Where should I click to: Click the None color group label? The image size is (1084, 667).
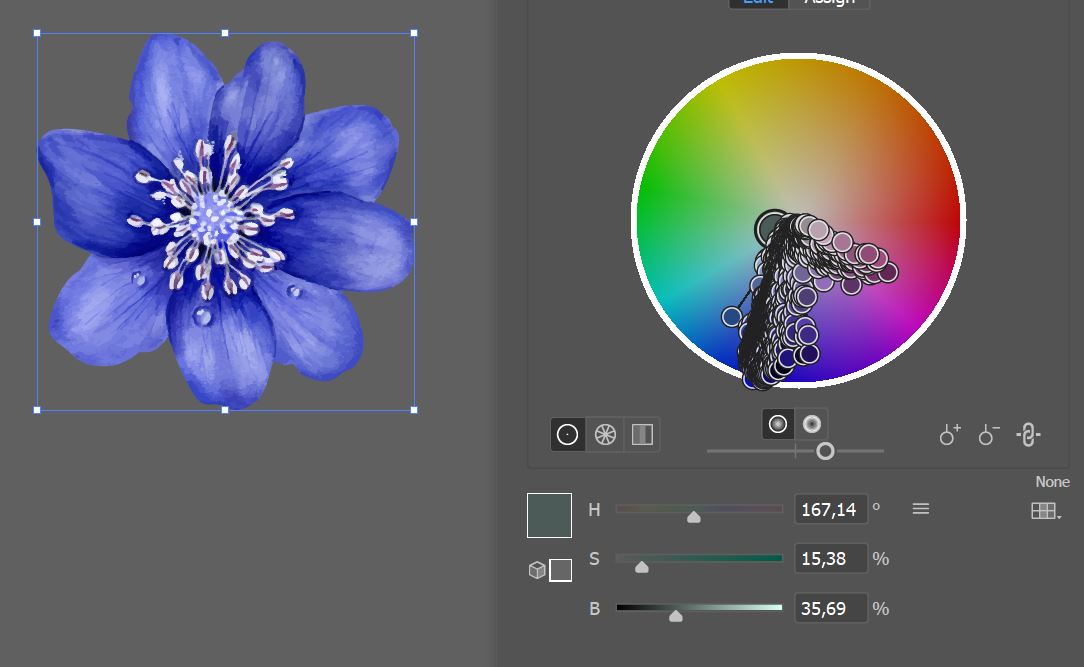[x=1052, y=481]
